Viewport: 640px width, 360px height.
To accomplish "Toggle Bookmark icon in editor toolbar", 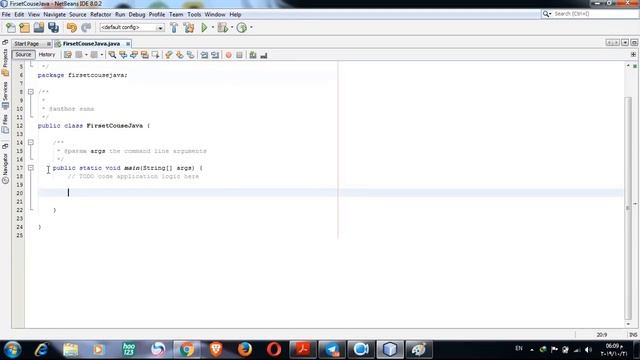I will [x=191, y=55].
